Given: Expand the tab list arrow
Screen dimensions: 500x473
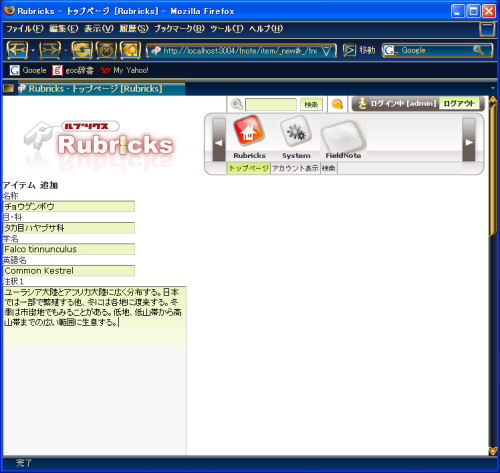Looking at the screenshot, I should coord(493,88).
